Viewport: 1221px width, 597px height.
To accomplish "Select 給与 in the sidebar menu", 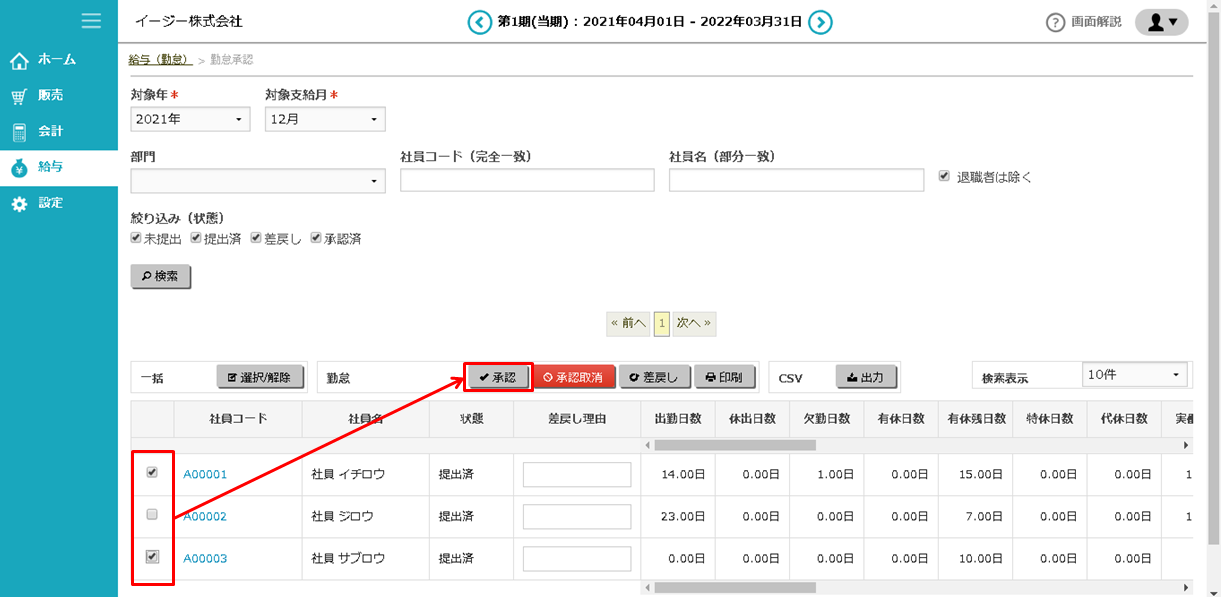I will pos(51,168).
